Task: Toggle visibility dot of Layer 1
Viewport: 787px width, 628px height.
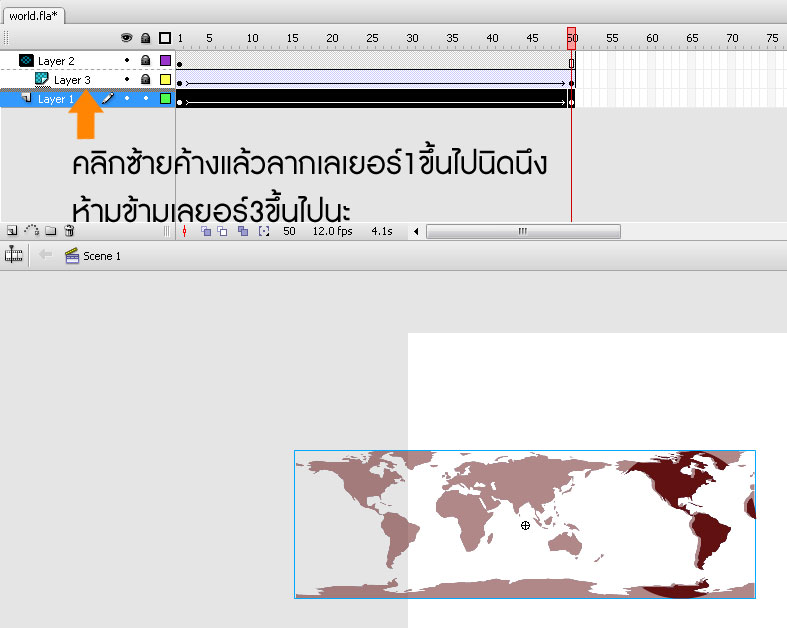Action: (127, 98)
